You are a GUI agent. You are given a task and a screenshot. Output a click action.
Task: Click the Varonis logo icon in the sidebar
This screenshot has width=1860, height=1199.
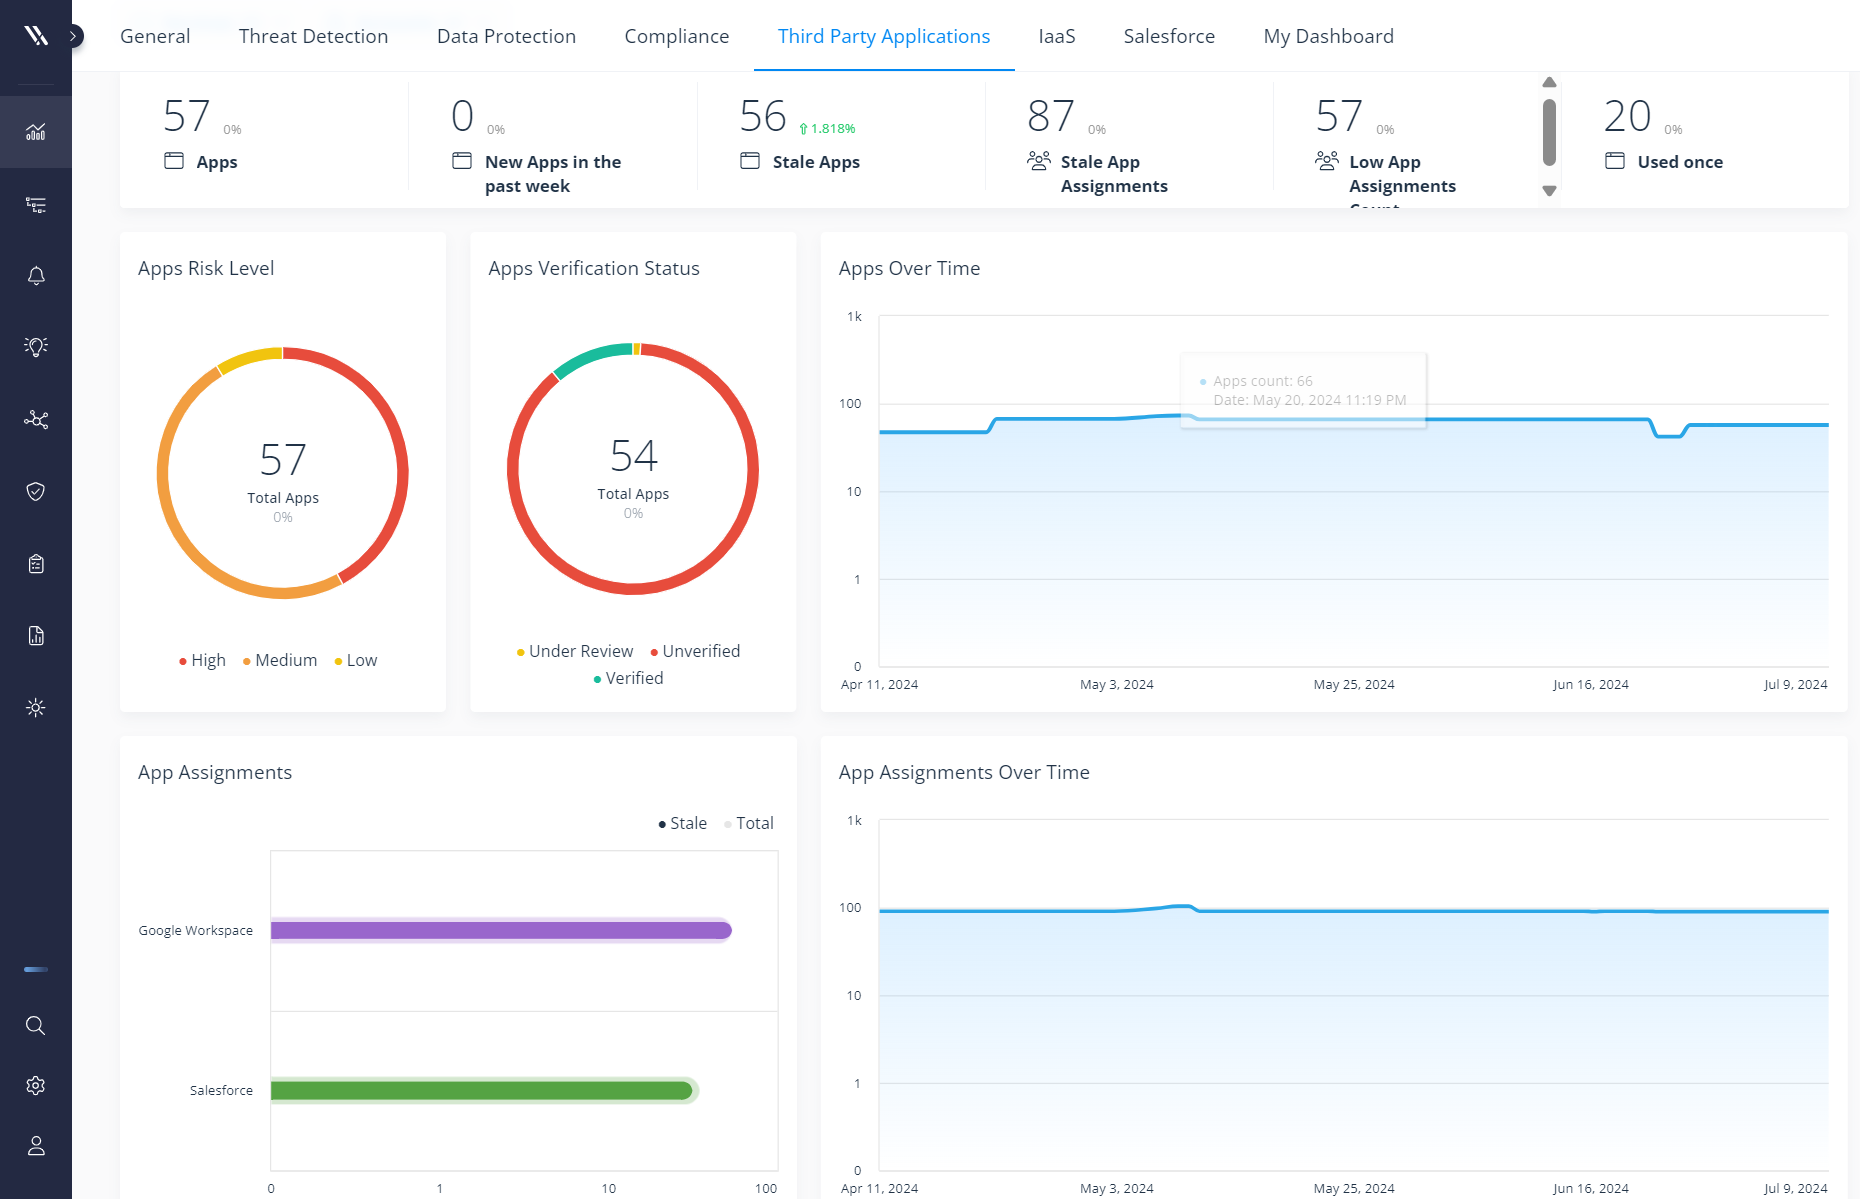(36, 36)
